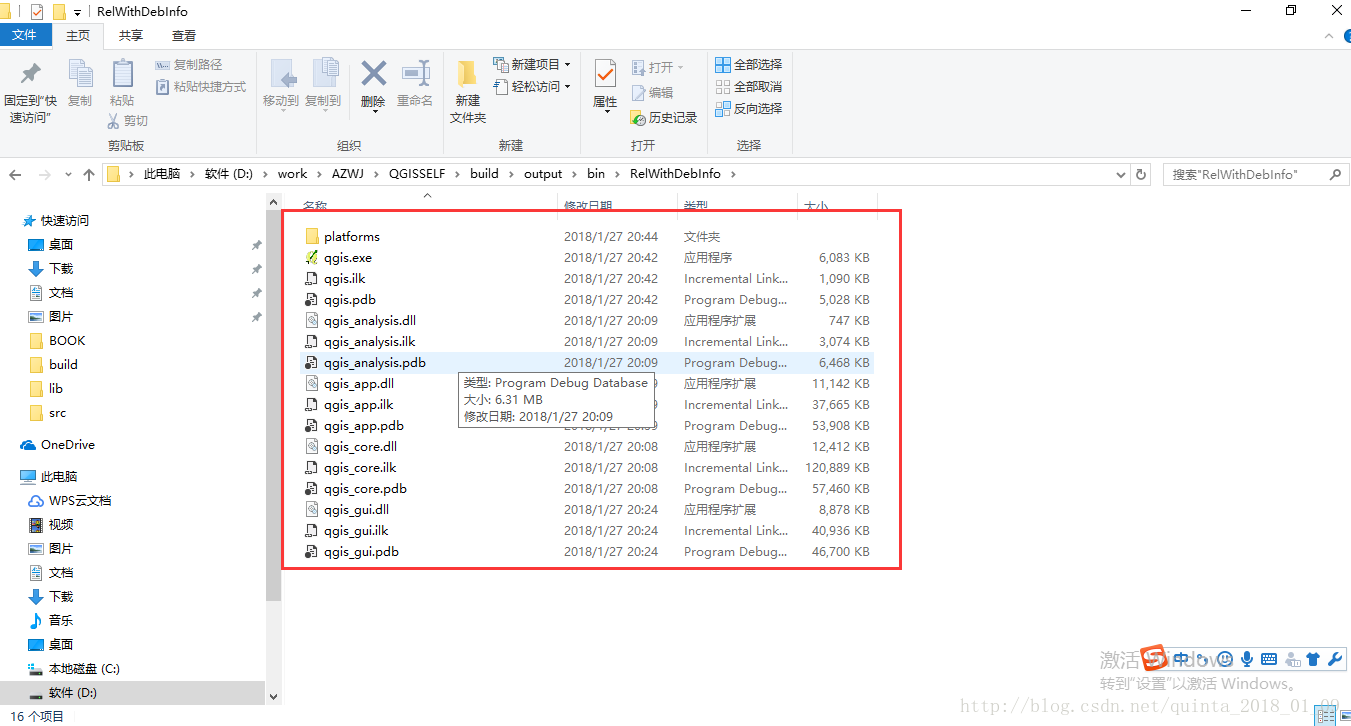
Task: Click the Properties checkmark icon
Action: coord(605,73)
